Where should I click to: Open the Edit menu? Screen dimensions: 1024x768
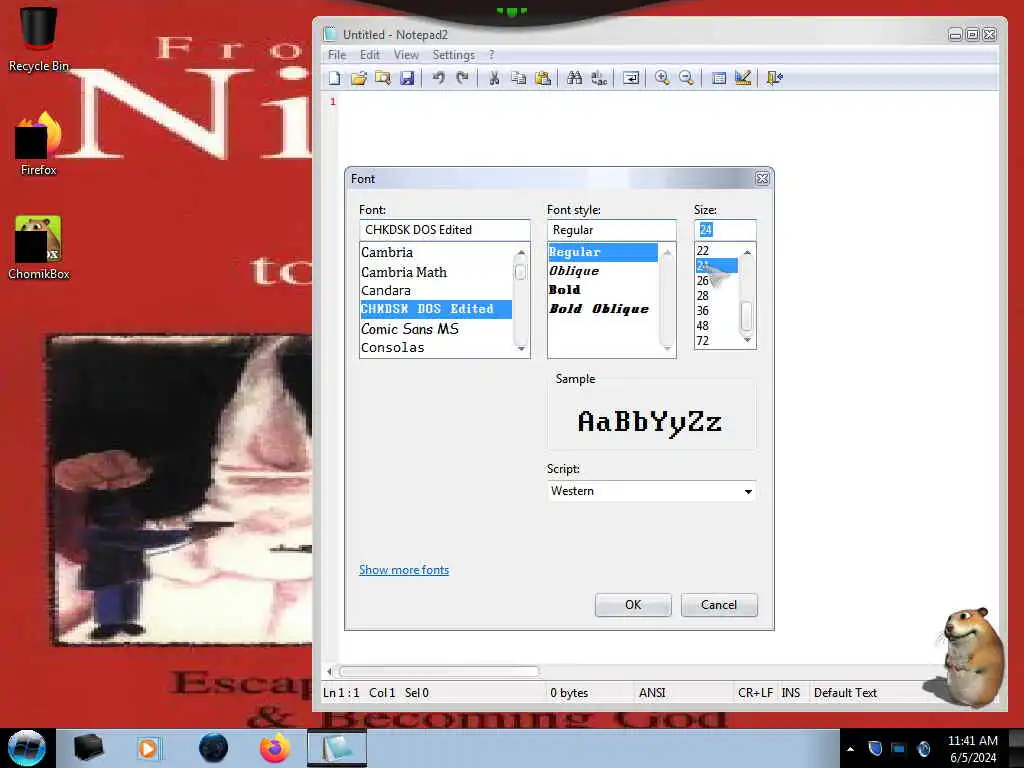[370, 55]
